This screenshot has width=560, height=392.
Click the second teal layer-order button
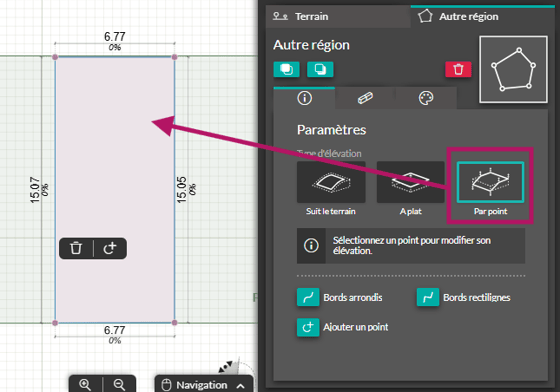point(320,69)
